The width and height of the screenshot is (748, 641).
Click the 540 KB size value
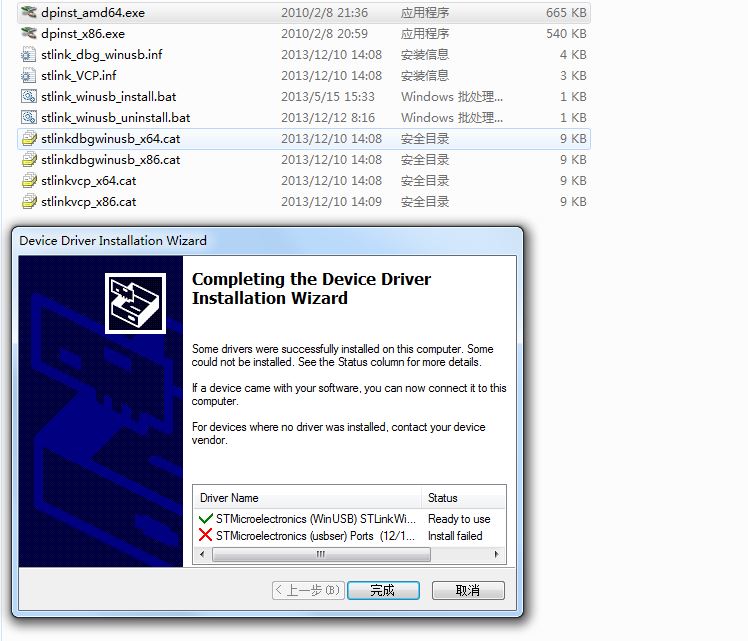click(566, 34)
